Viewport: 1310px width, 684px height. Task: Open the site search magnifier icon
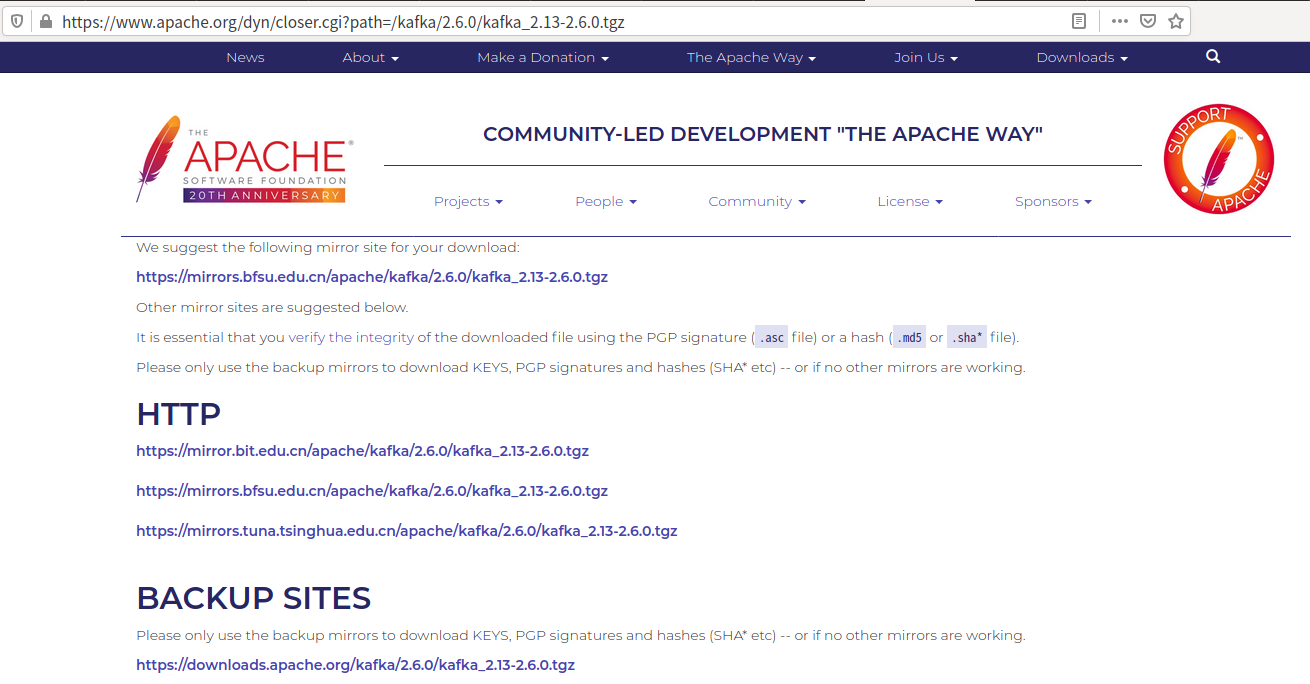pos(1213,57)
